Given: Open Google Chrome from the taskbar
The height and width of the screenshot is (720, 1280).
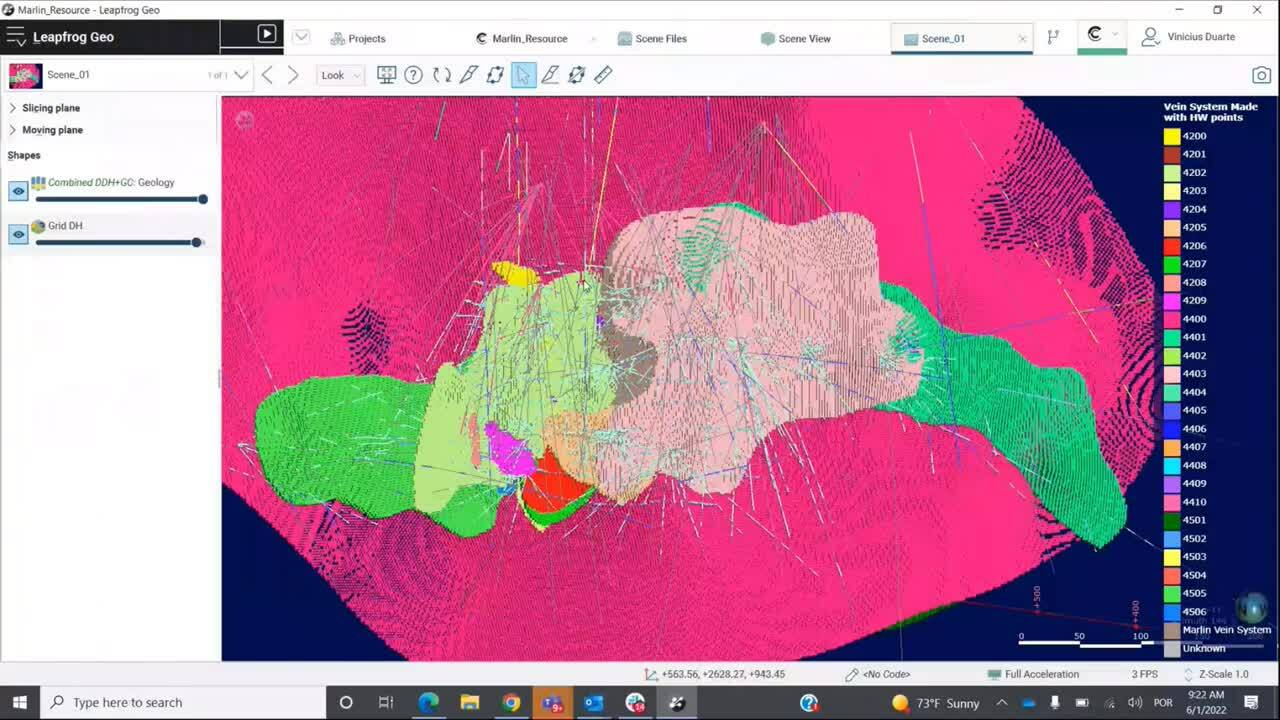Looking at the screenshot, I should (x=511, y=702).
